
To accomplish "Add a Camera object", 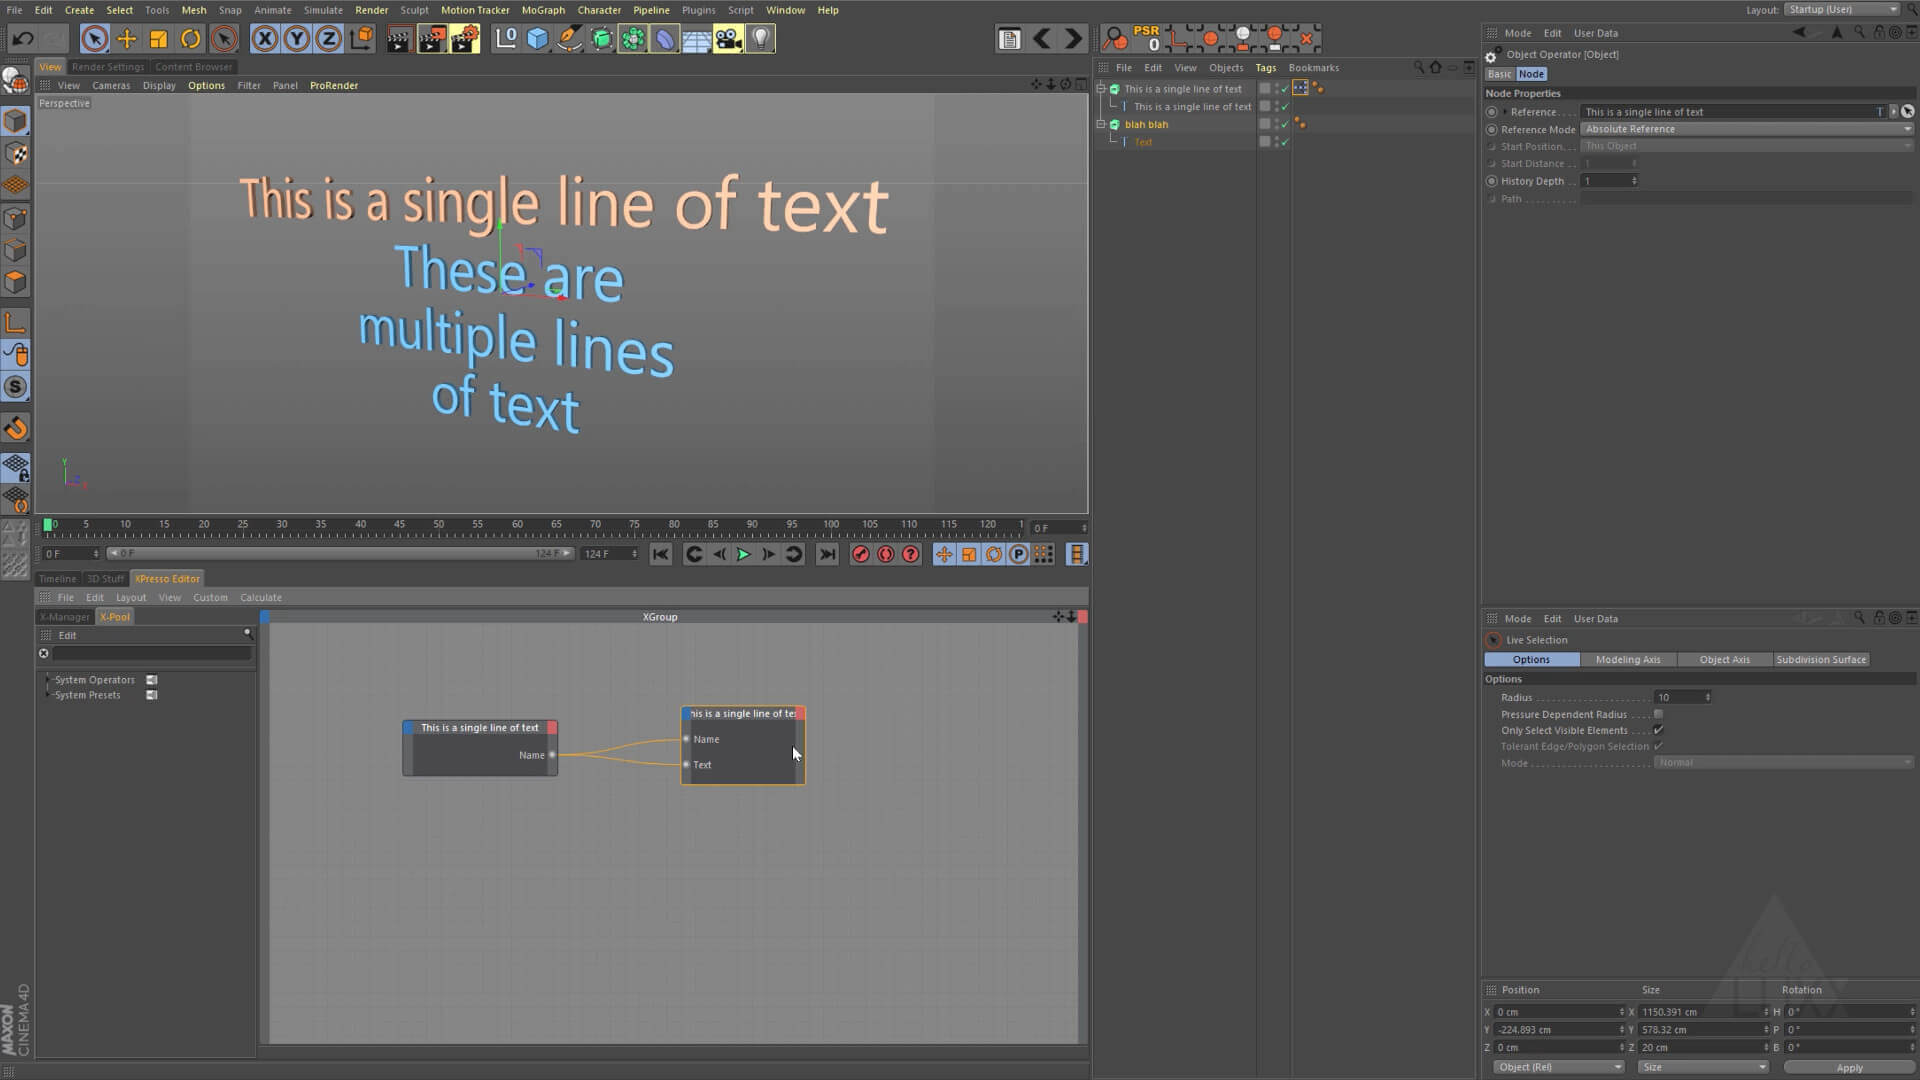I will click(x=728, y=39).
